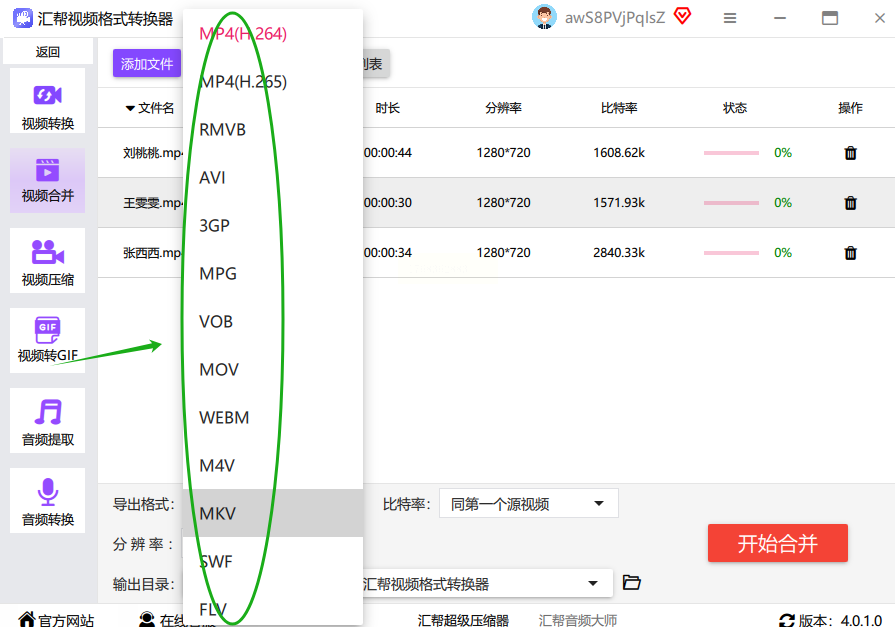Click the 版本 4.0.1.0 version text
Image resolution: width=895 pixels, height=627 pixels.
click(x=840, y=620)
